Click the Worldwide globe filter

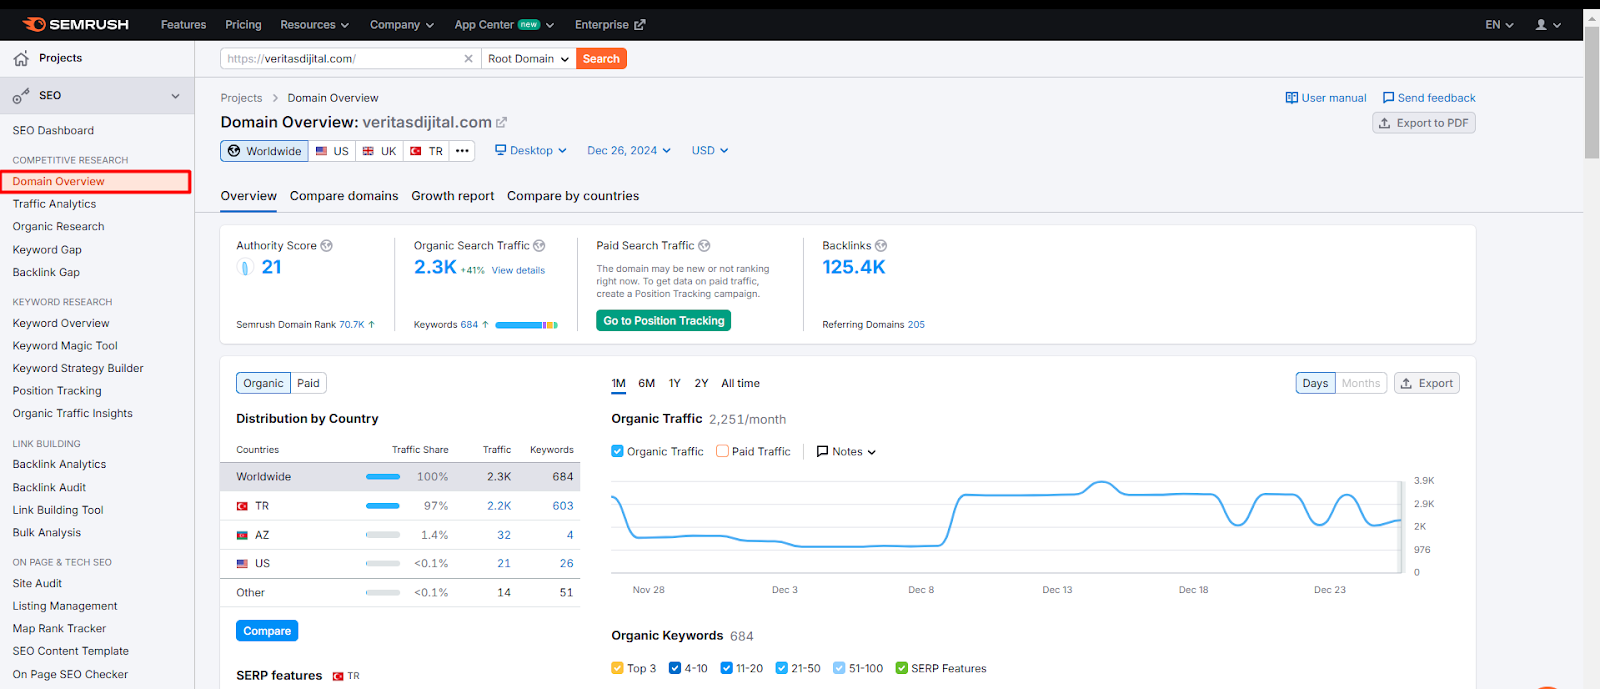[264, 151]
